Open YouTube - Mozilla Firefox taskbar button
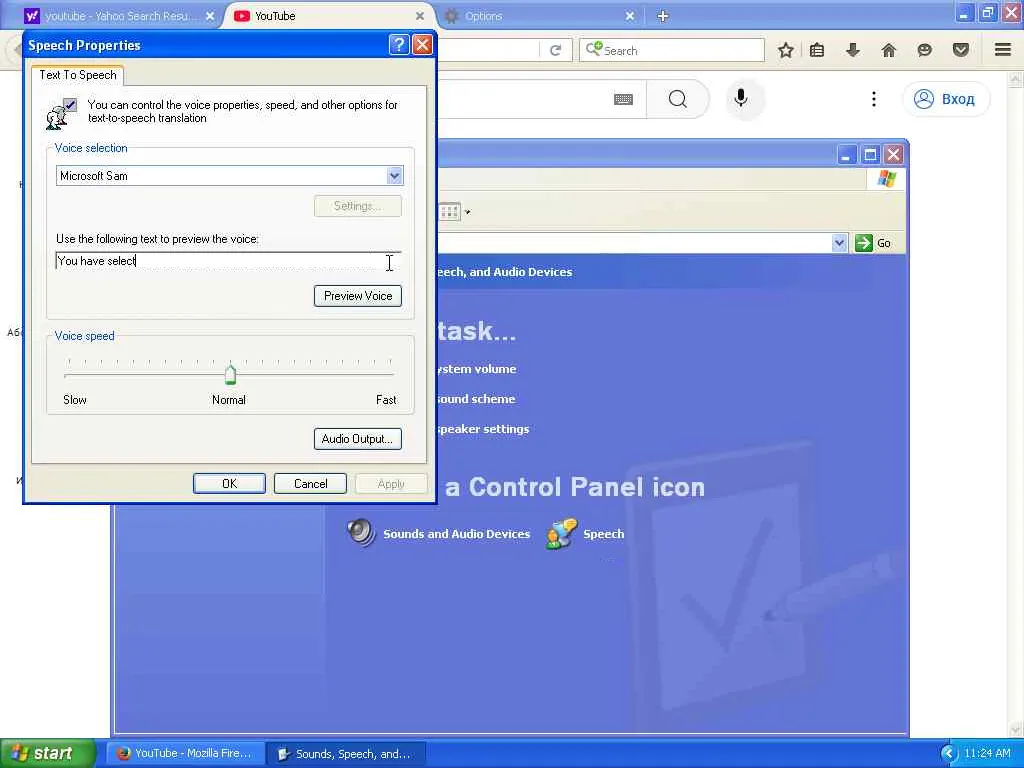The width and height of the screenshot is (1024, 768). (x=186, y=754)
